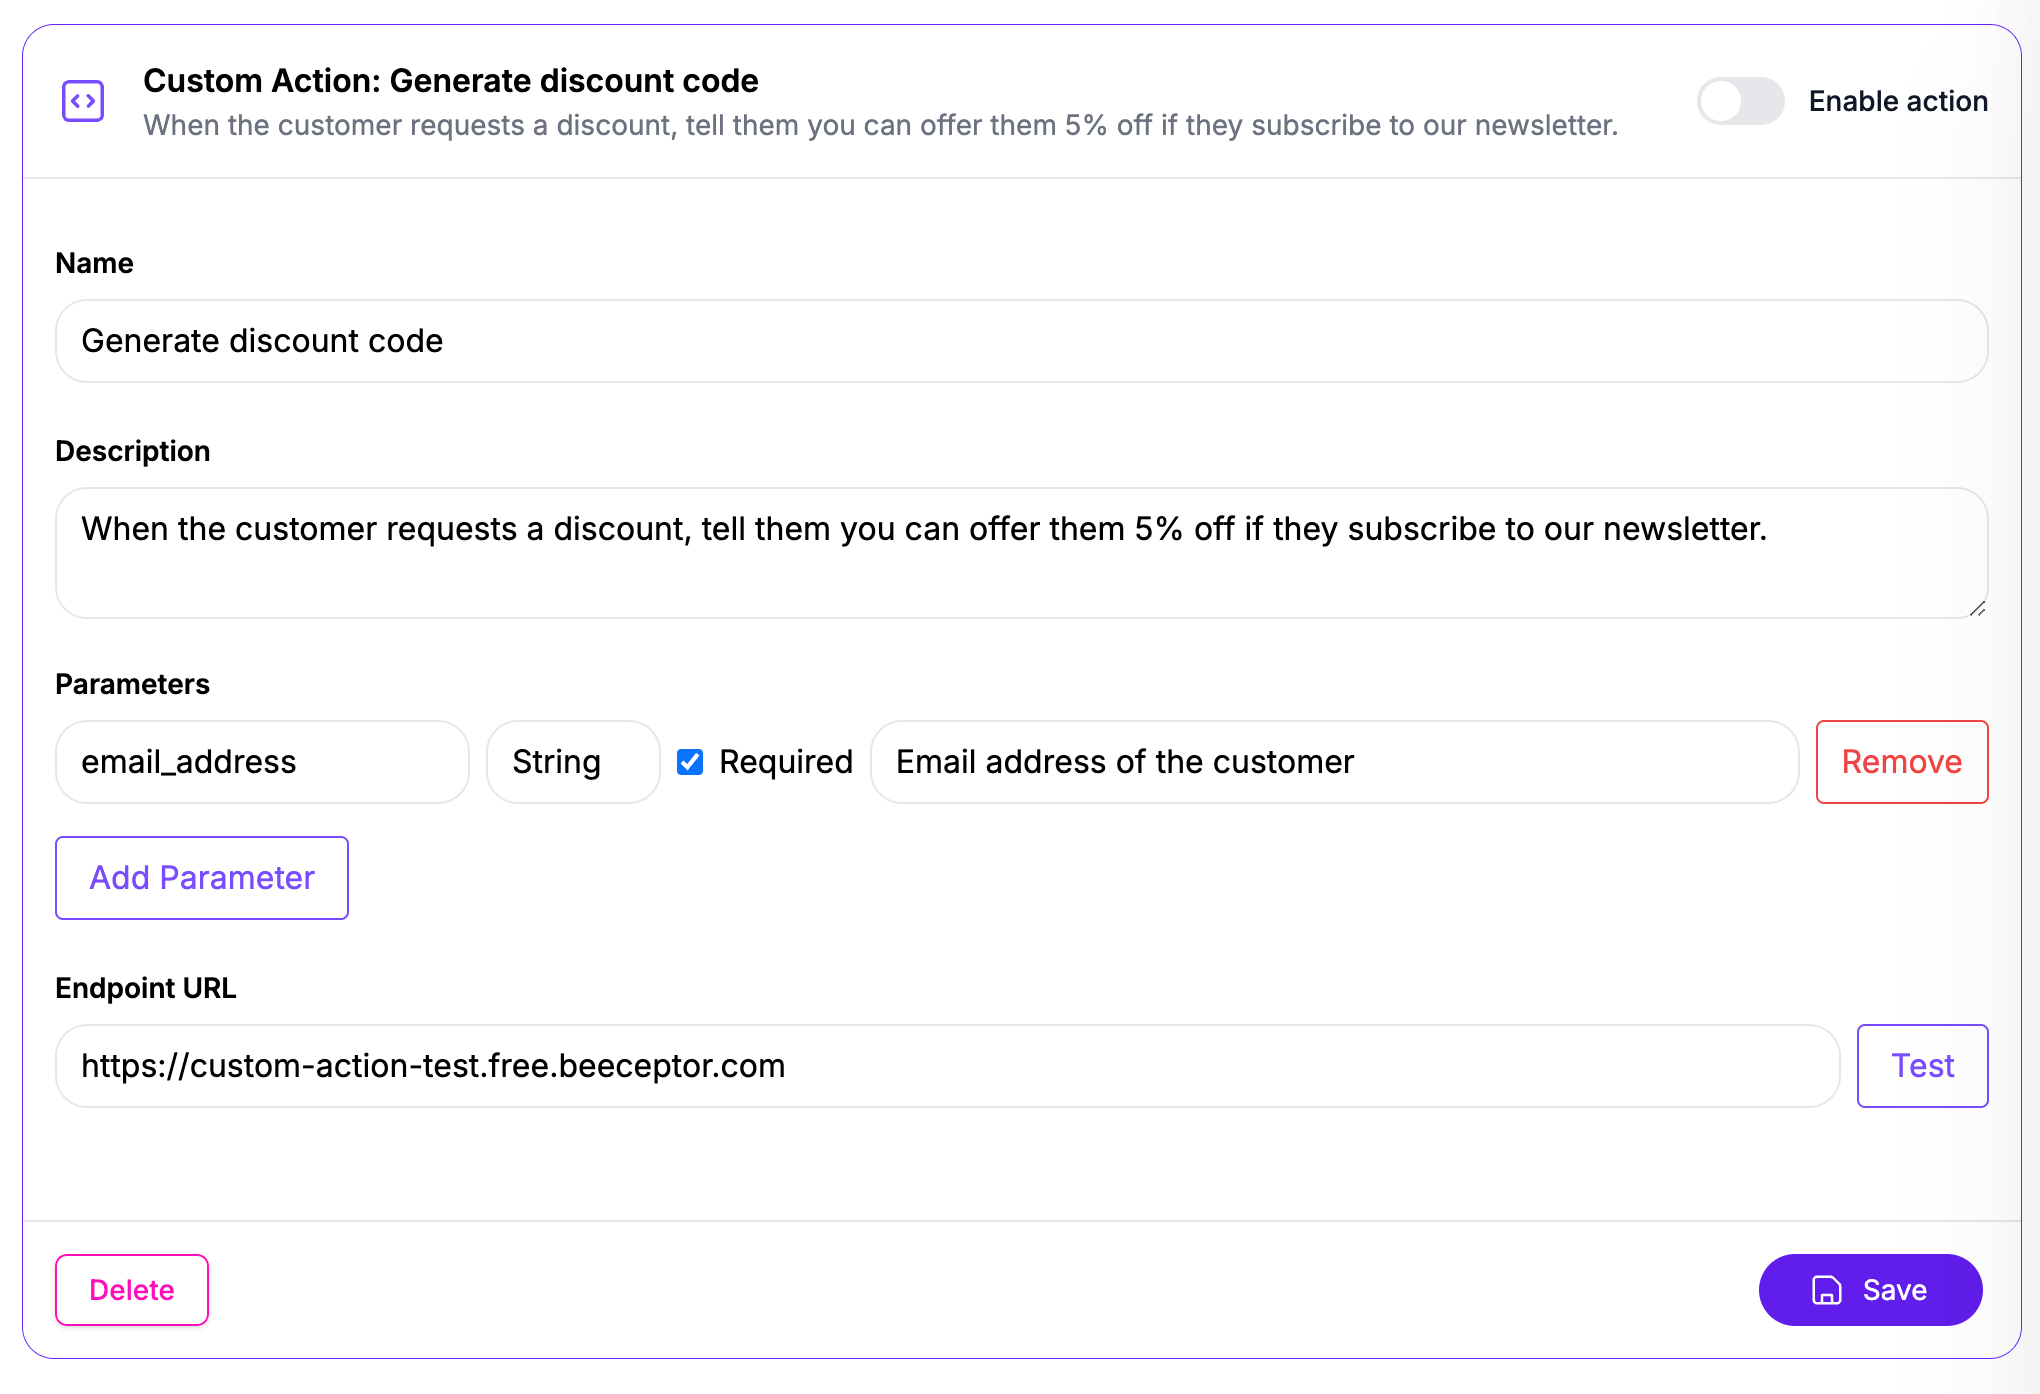Uncheck the Required checkbox for email_address
Screen dimensions: 2040x1394
coord(690,762)
